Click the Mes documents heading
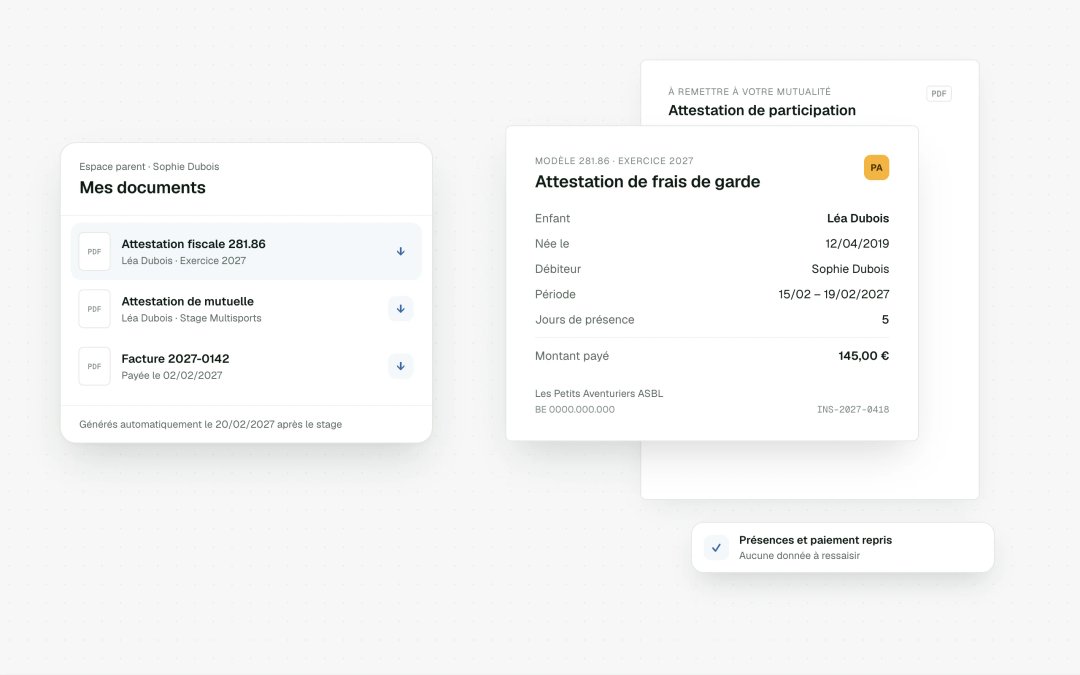The image size is (1080, 675). 143,187
